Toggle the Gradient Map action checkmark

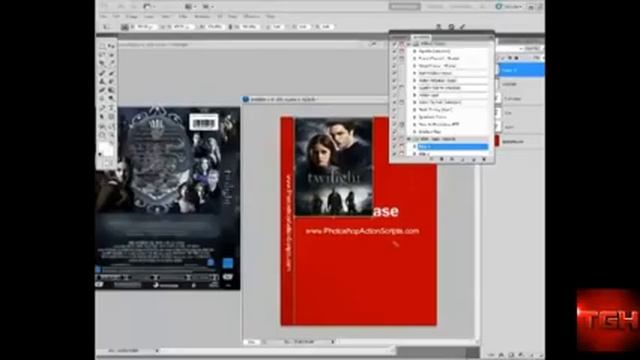click(395, 132)
